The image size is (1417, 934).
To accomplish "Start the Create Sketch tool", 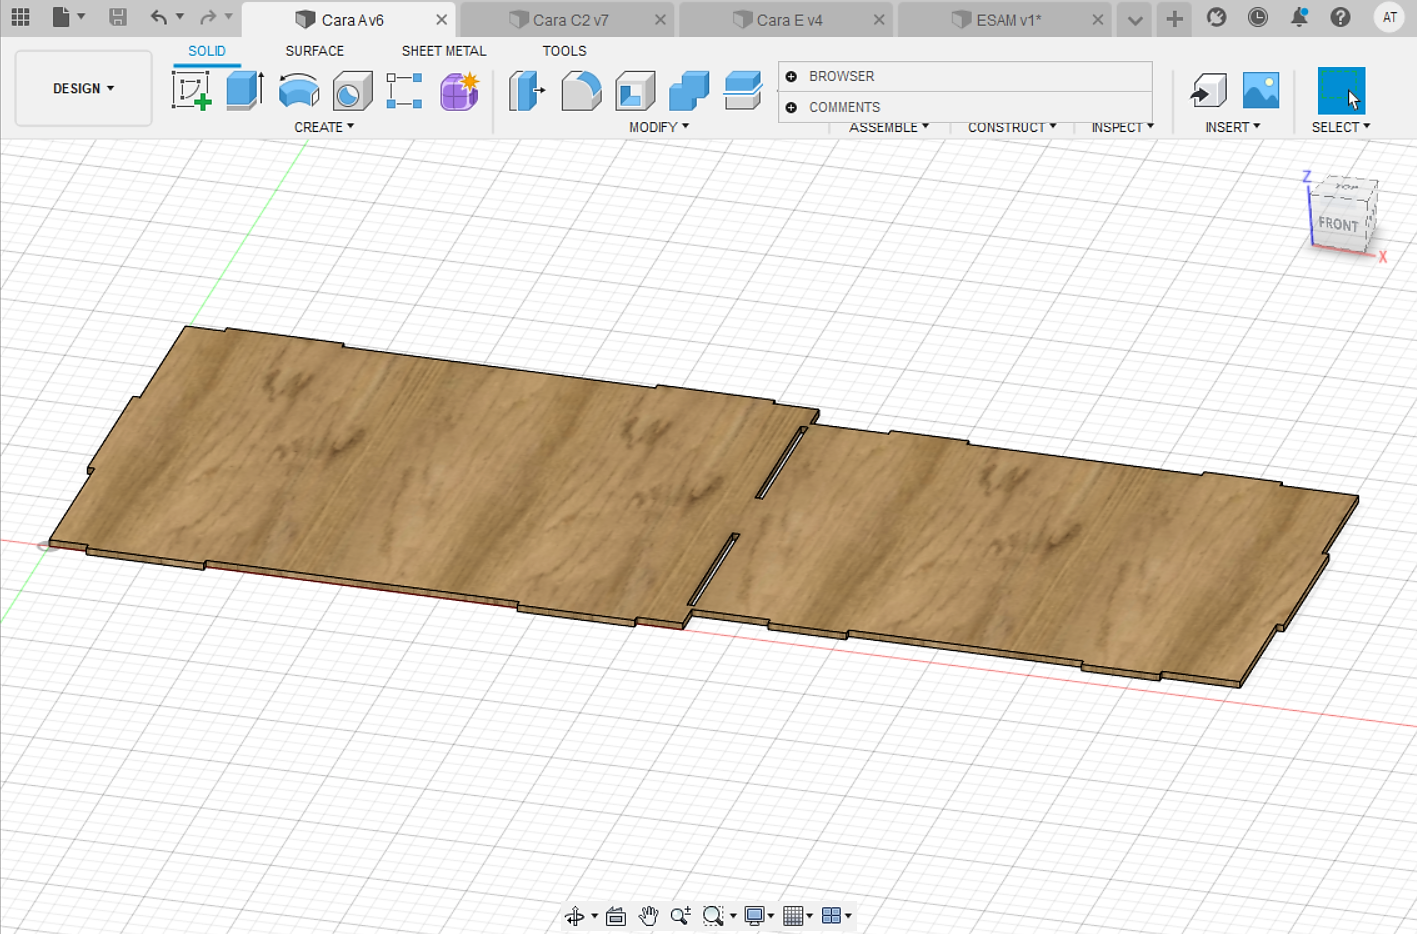I will 191,91.
